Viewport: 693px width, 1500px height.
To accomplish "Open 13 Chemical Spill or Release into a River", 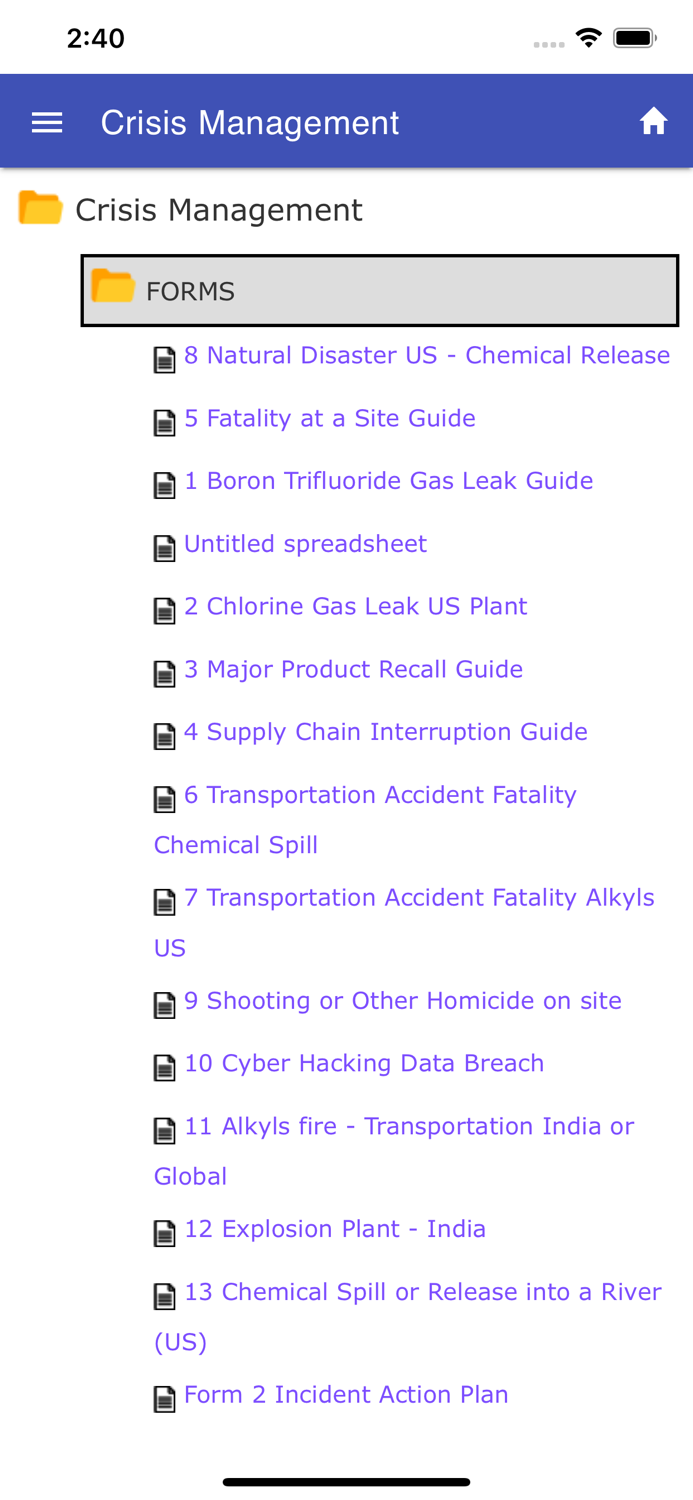I will click(422, 1292).
